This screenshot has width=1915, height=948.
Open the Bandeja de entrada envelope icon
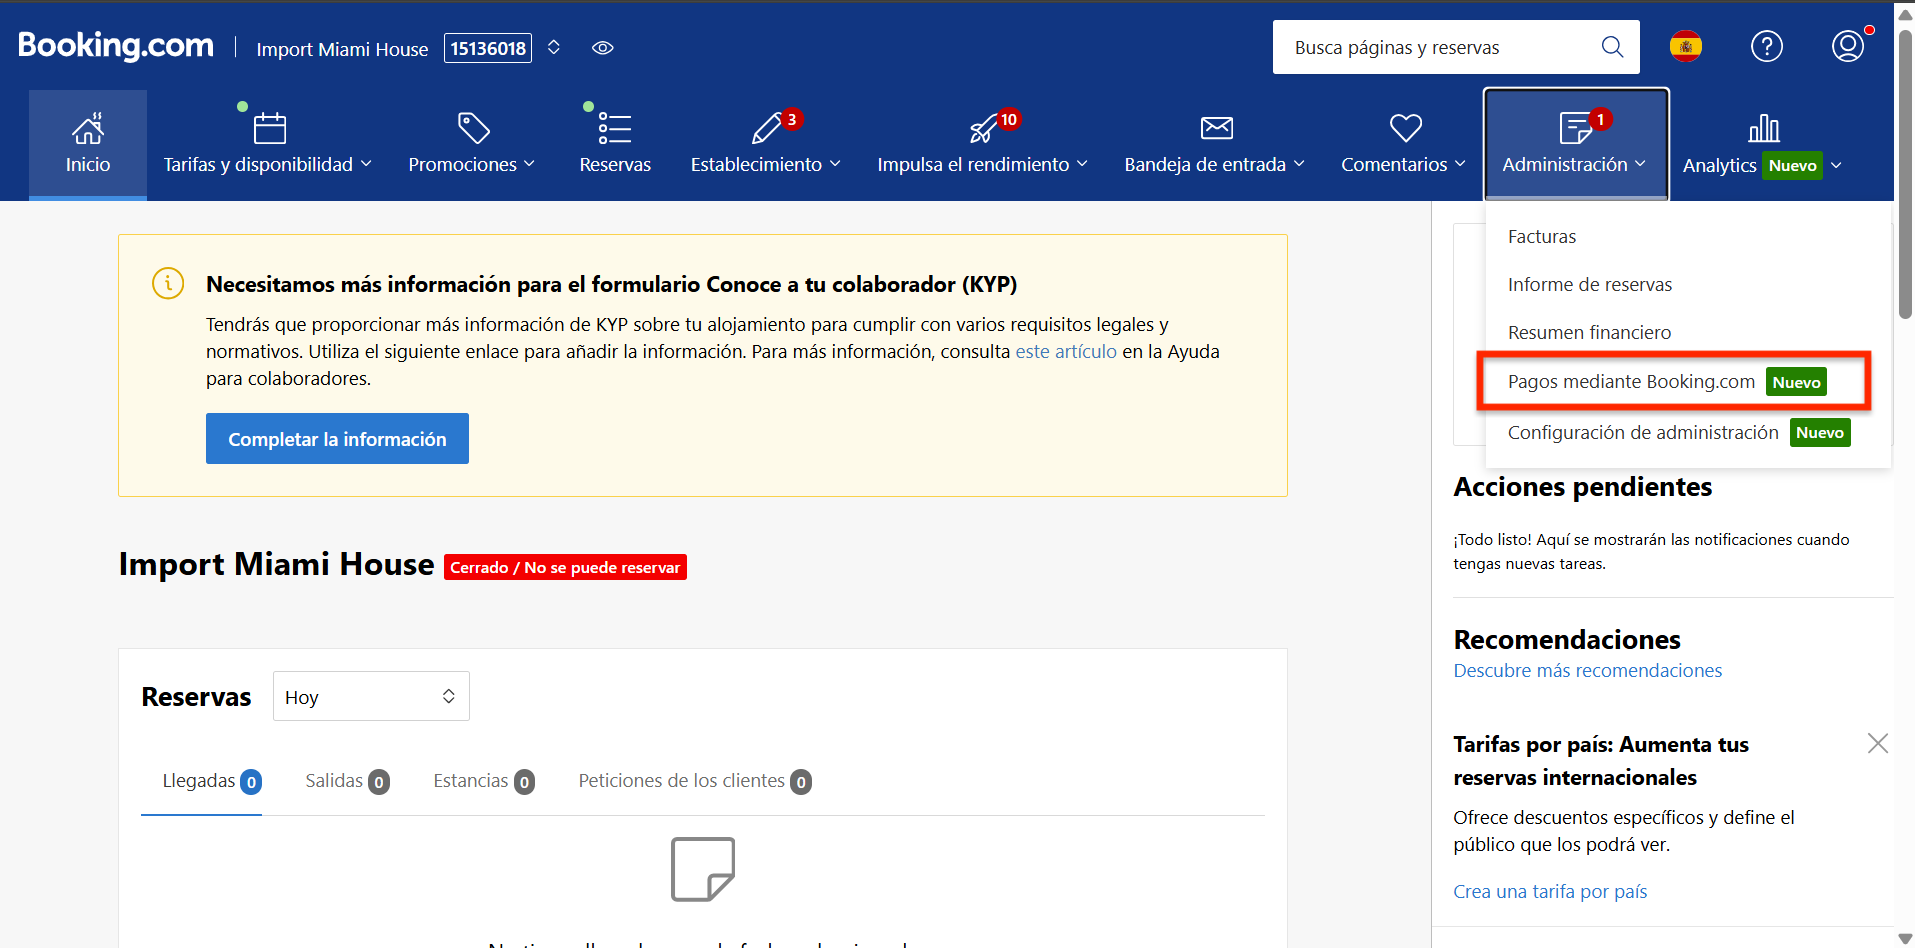click(1216, 129)
